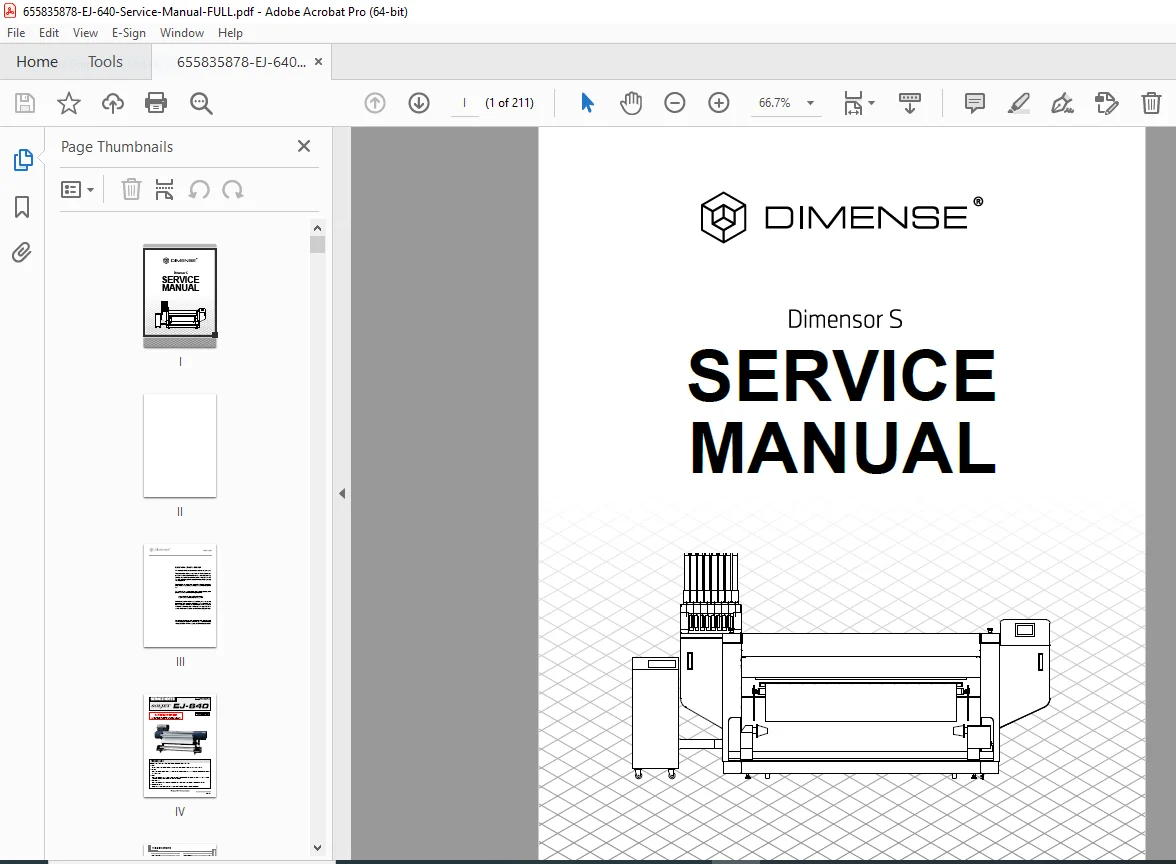Screen dimensions: 1176x864
Task: Activate the Hand pan tool
Action: [631, 103]
